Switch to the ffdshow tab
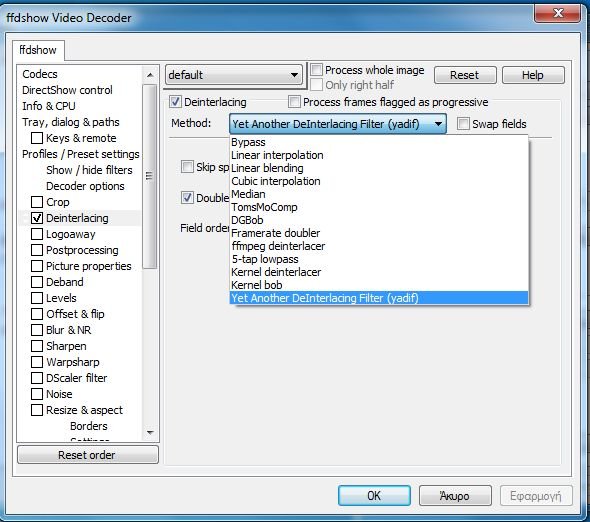 [38, 50]
